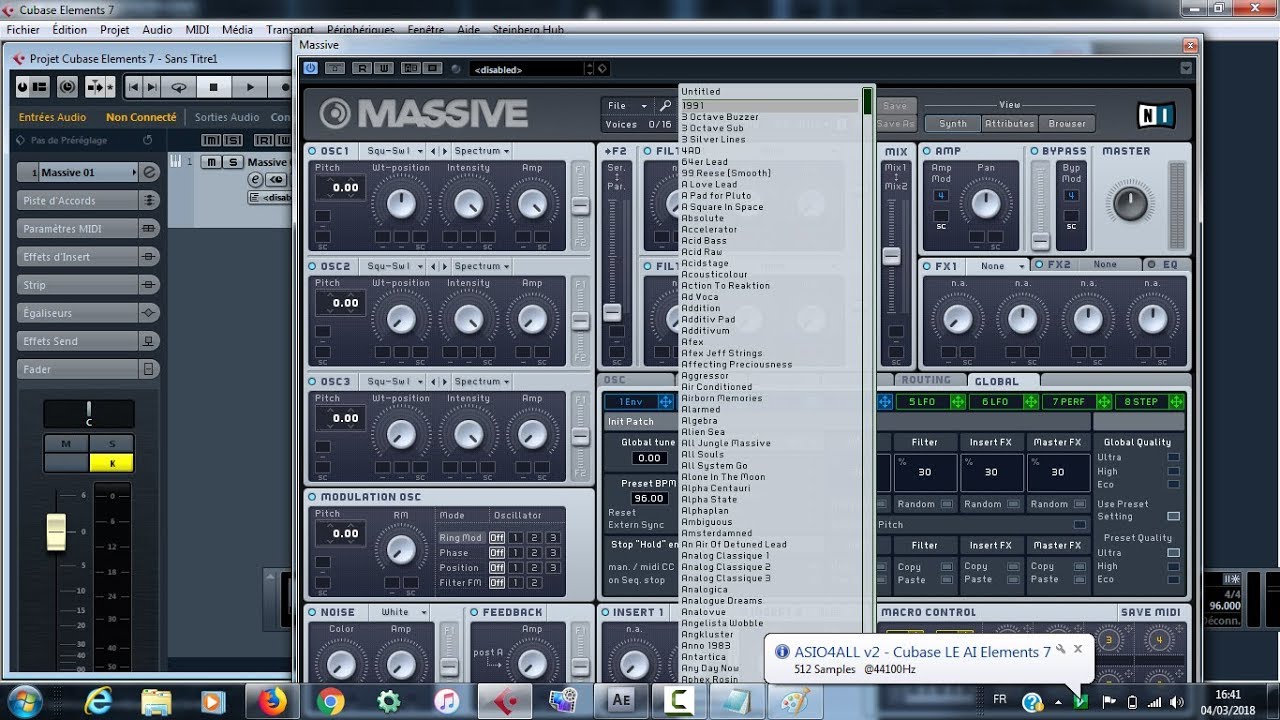Toggle the Massive plugin power button
The height and width of the screenshot is (720, 1280).
pos(310,68)
